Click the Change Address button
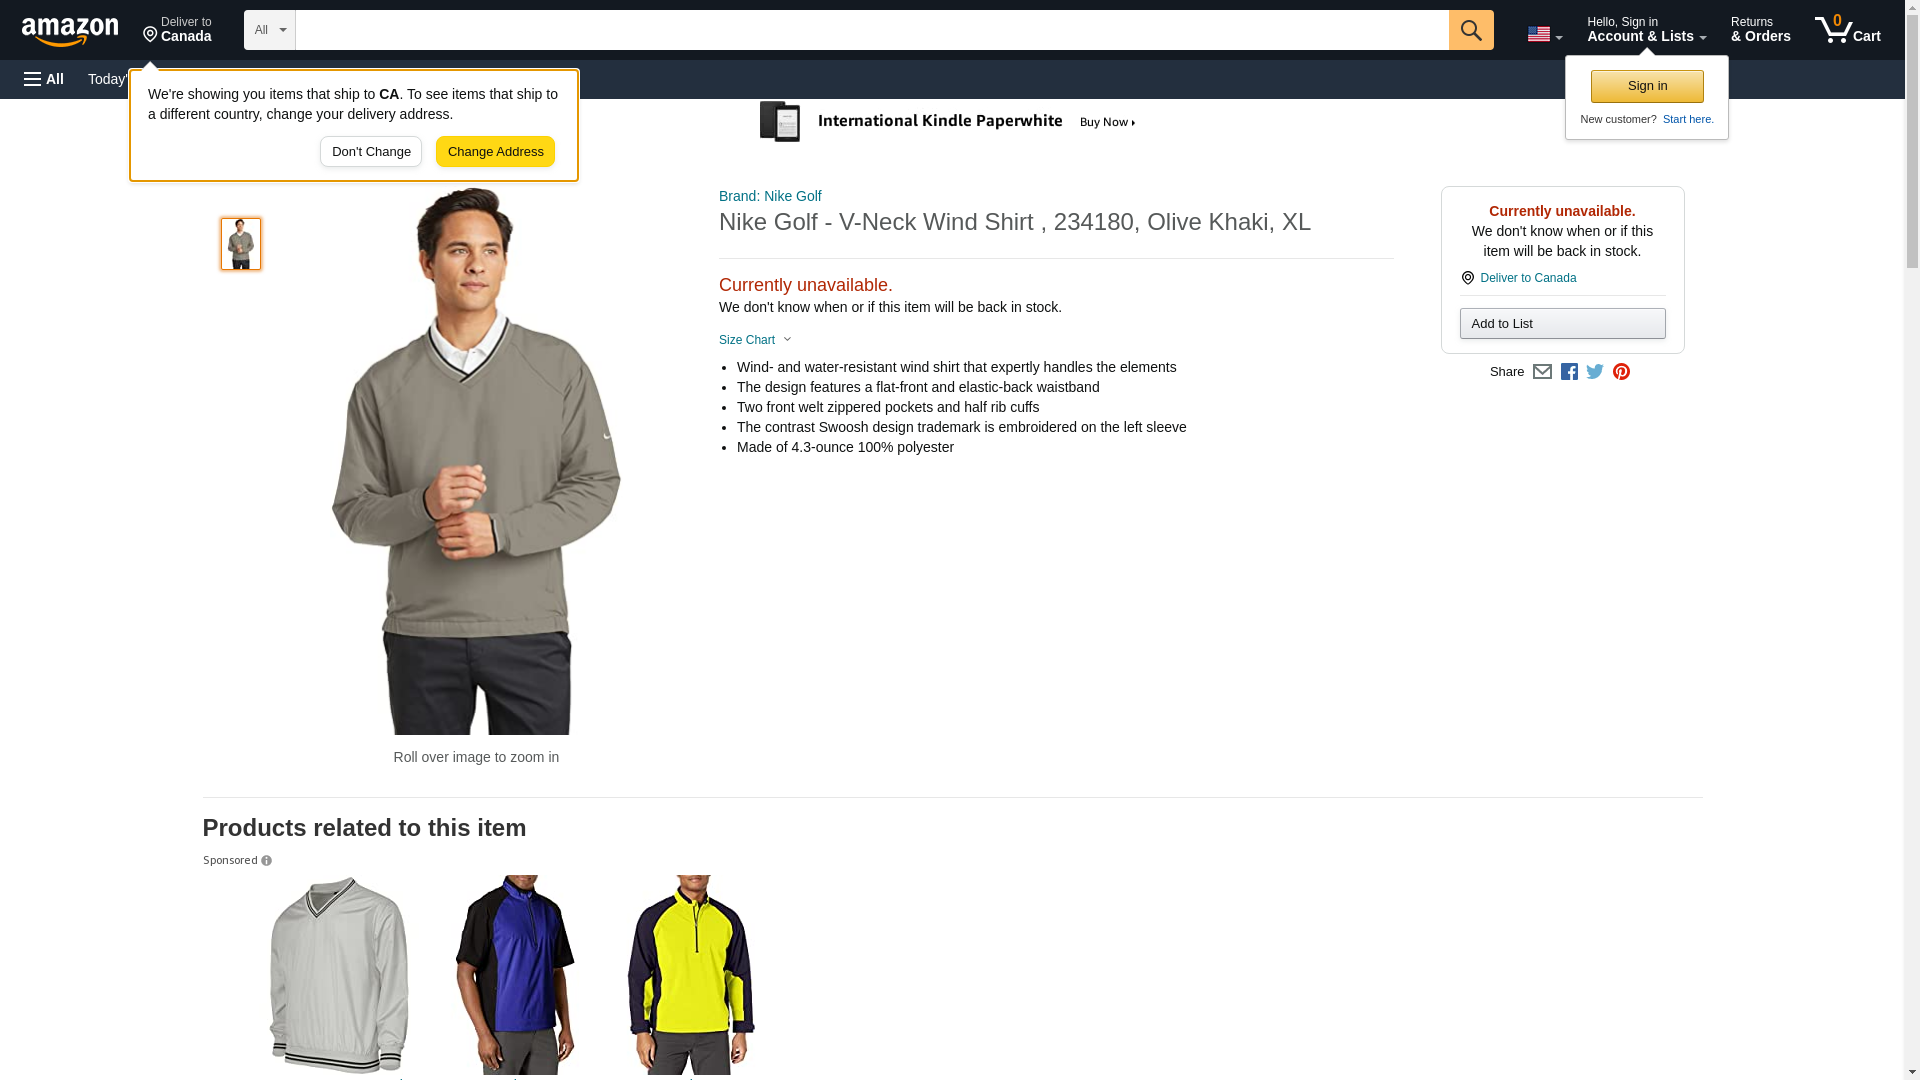Viewport: 1920px width, 1080px height. coord(495,152)
